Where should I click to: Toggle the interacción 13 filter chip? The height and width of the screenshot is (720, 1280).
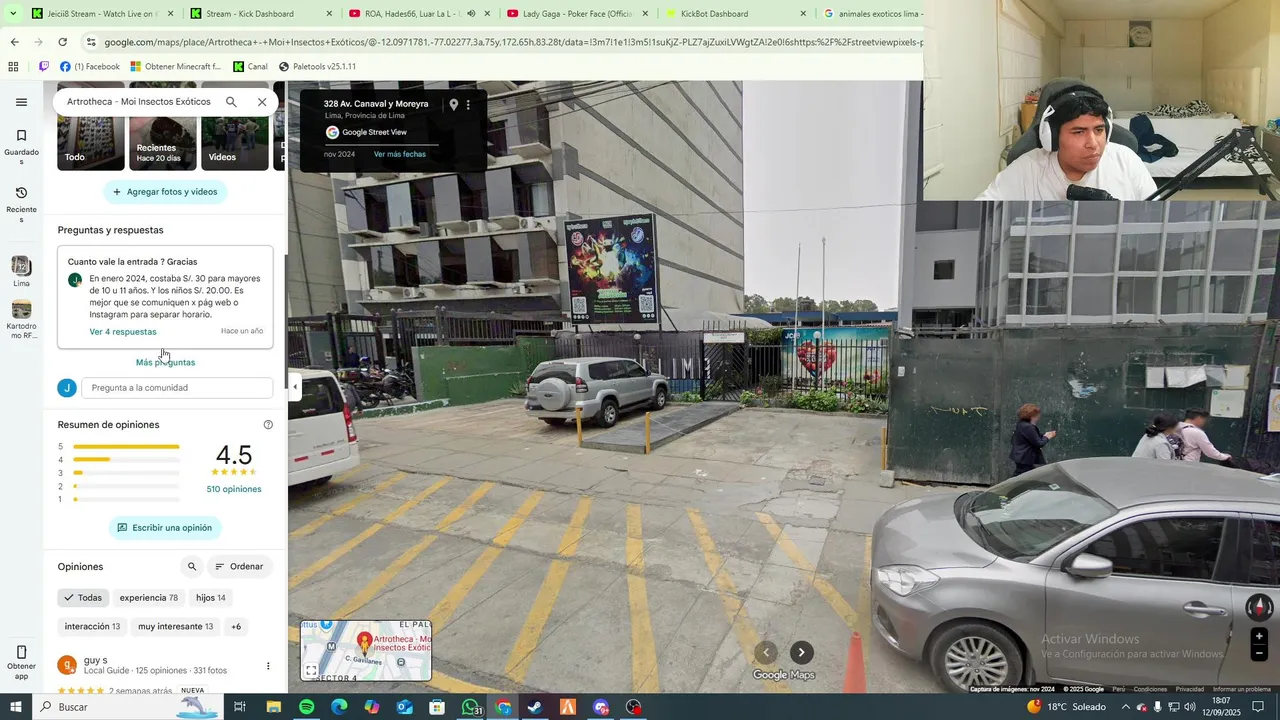point(92,627)
